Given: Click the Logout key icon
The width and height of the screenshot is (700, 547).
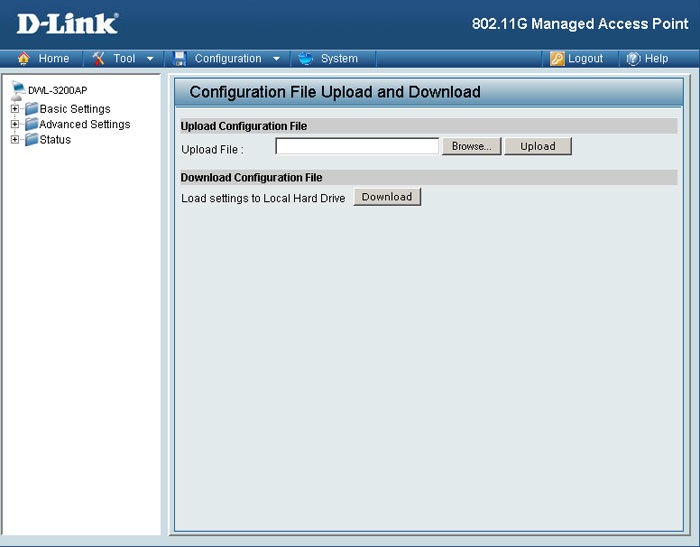Looking at the screenshot, I should 557,58.
